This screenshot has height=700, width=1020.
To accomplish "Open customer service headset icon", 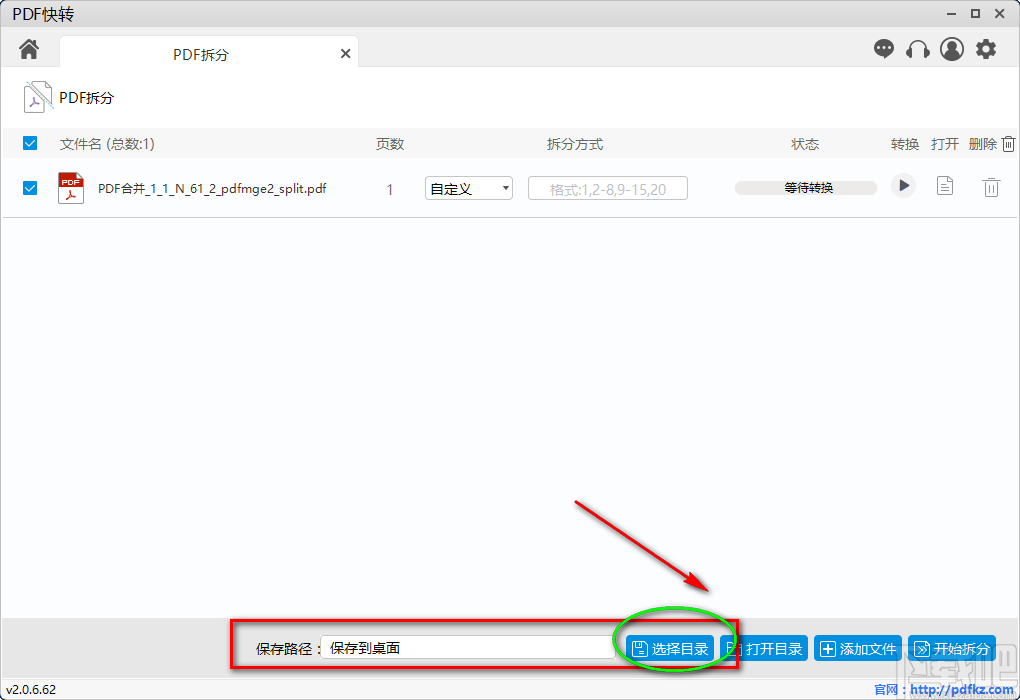I will click(918, 48).
